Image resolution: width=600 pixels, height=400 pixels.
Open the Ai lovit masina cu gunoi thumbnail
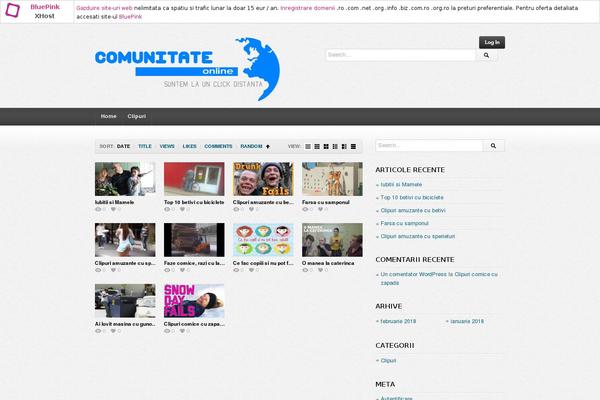(125, 301)
